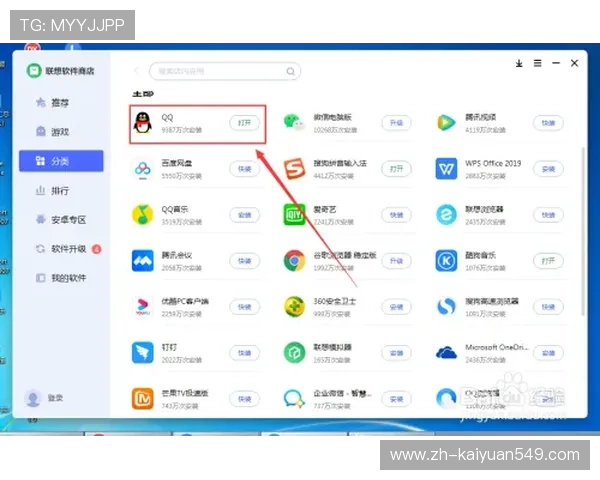Screen dimensions: 600x480
Task: Switch to the 排行 sidebar tab
Action: (59, 190)
